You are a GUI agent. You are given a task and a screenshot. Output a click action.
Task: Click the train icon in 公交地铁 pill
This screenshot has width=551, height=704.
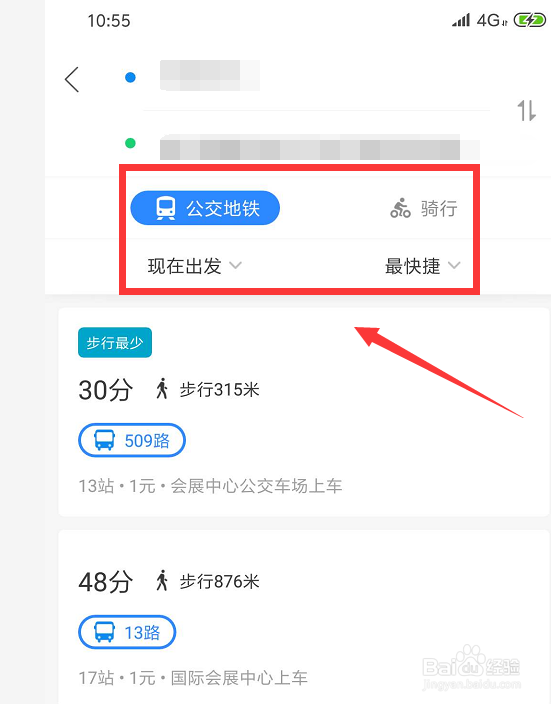pyautogui.click(x=166, y=208)
